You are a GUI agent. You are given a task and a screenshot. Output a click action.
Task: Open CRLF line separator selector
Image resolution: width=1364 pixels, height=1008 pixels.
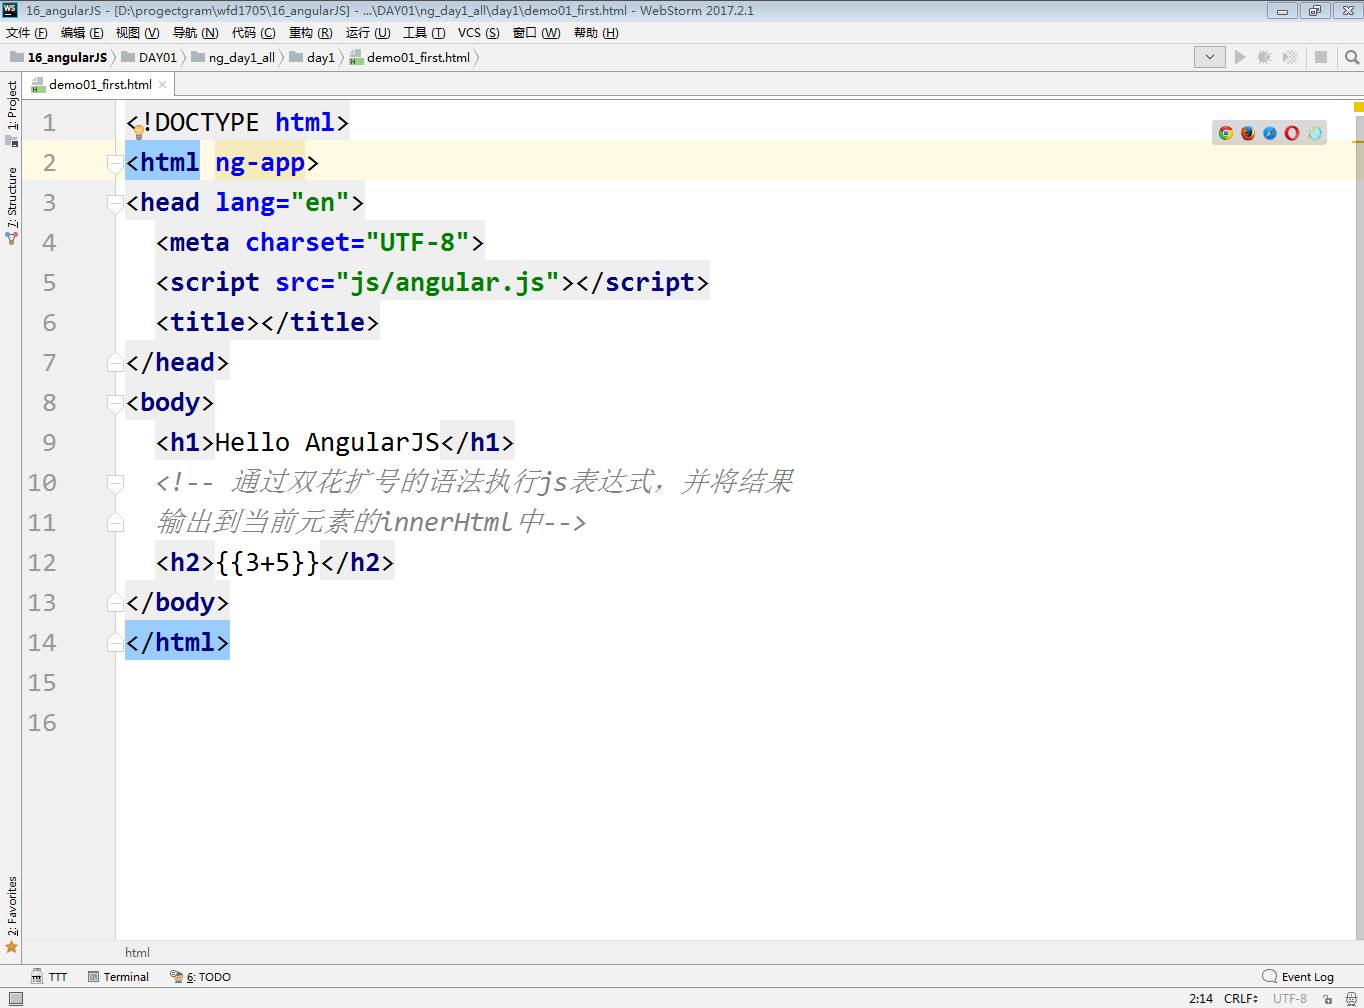click(1241, 998)
